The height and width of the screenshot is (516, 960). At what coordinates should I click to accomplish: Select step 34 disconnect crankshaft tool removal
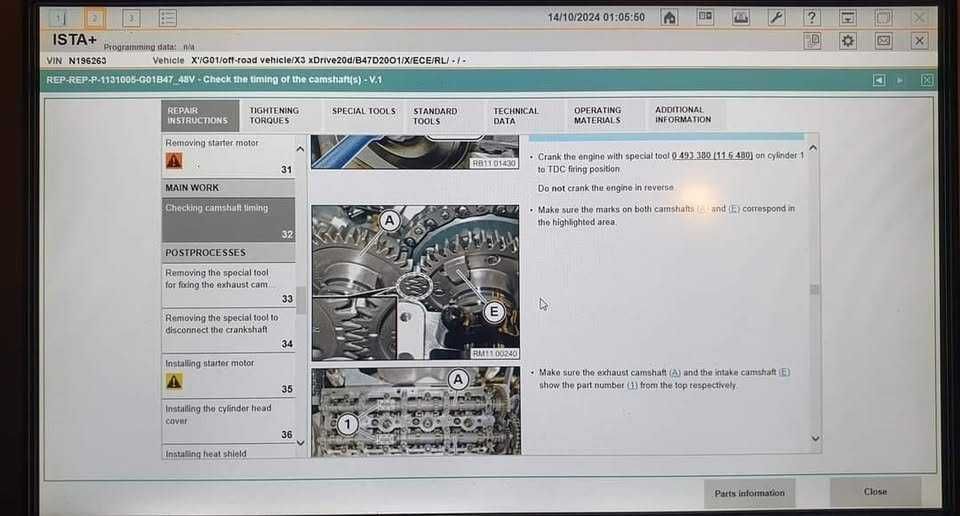[x=228, y=331]
